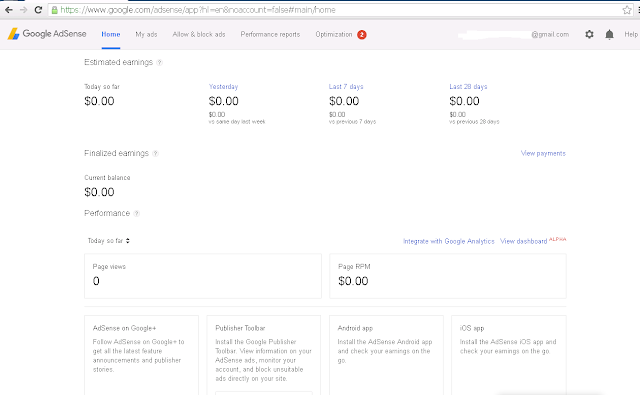This screenshot has width=640, height=395.
Task: Click the Today so far earnings label
Action: point(102,87)
